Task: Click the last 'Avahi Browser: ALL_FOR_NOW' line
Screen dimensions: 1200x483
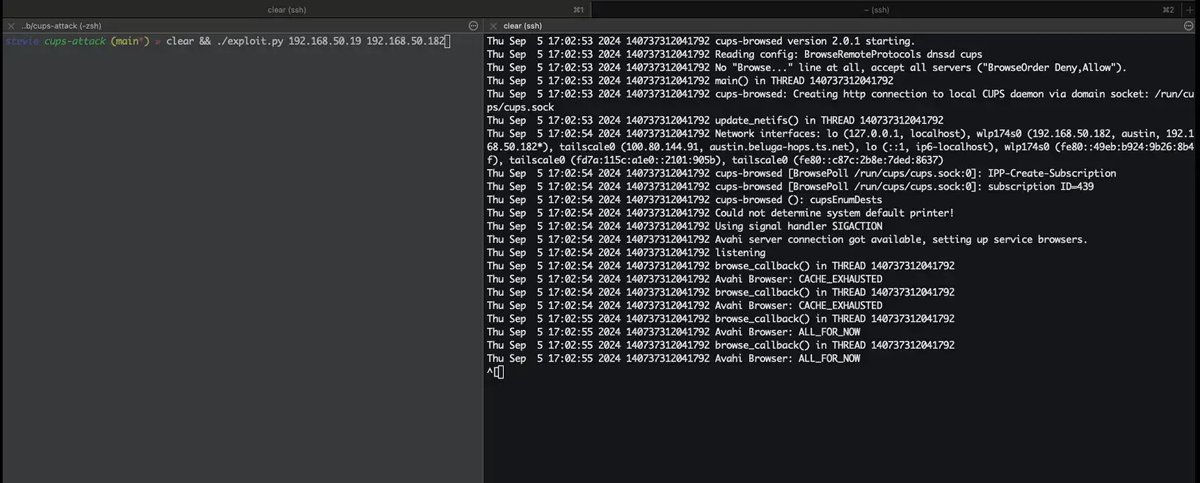Action: 673,358
